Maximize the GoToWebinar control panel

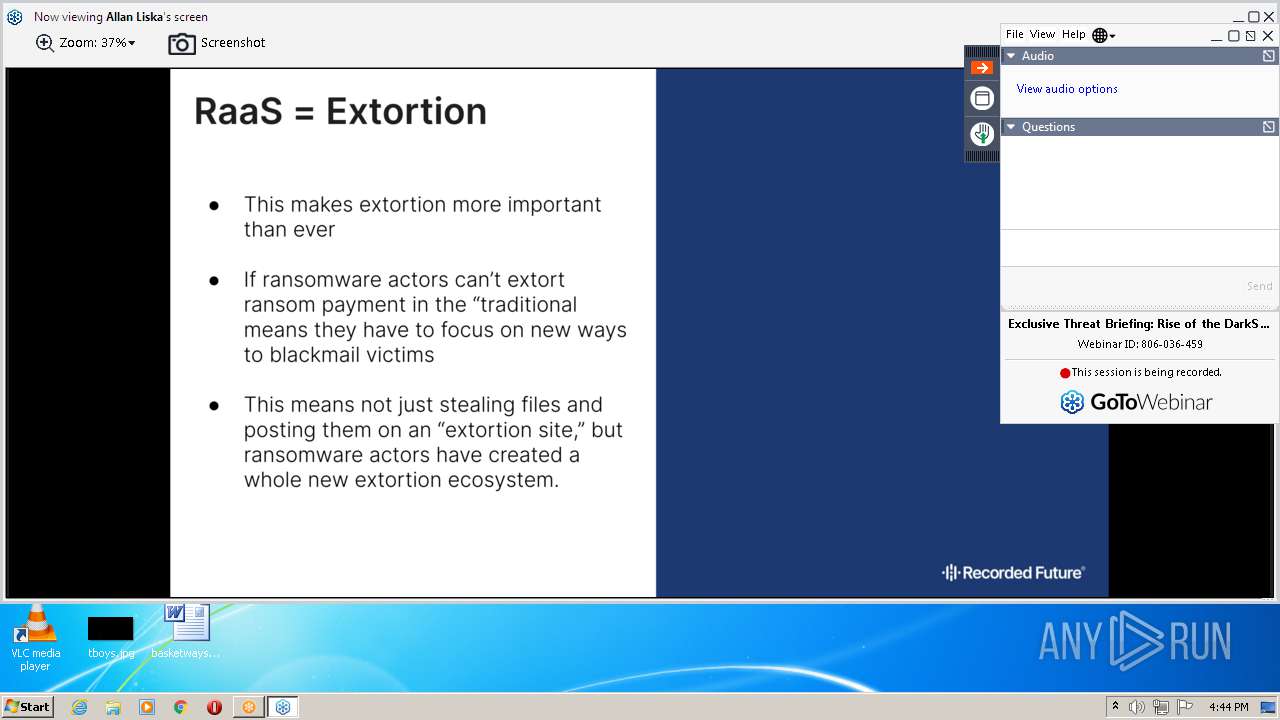pos(1234,35)
